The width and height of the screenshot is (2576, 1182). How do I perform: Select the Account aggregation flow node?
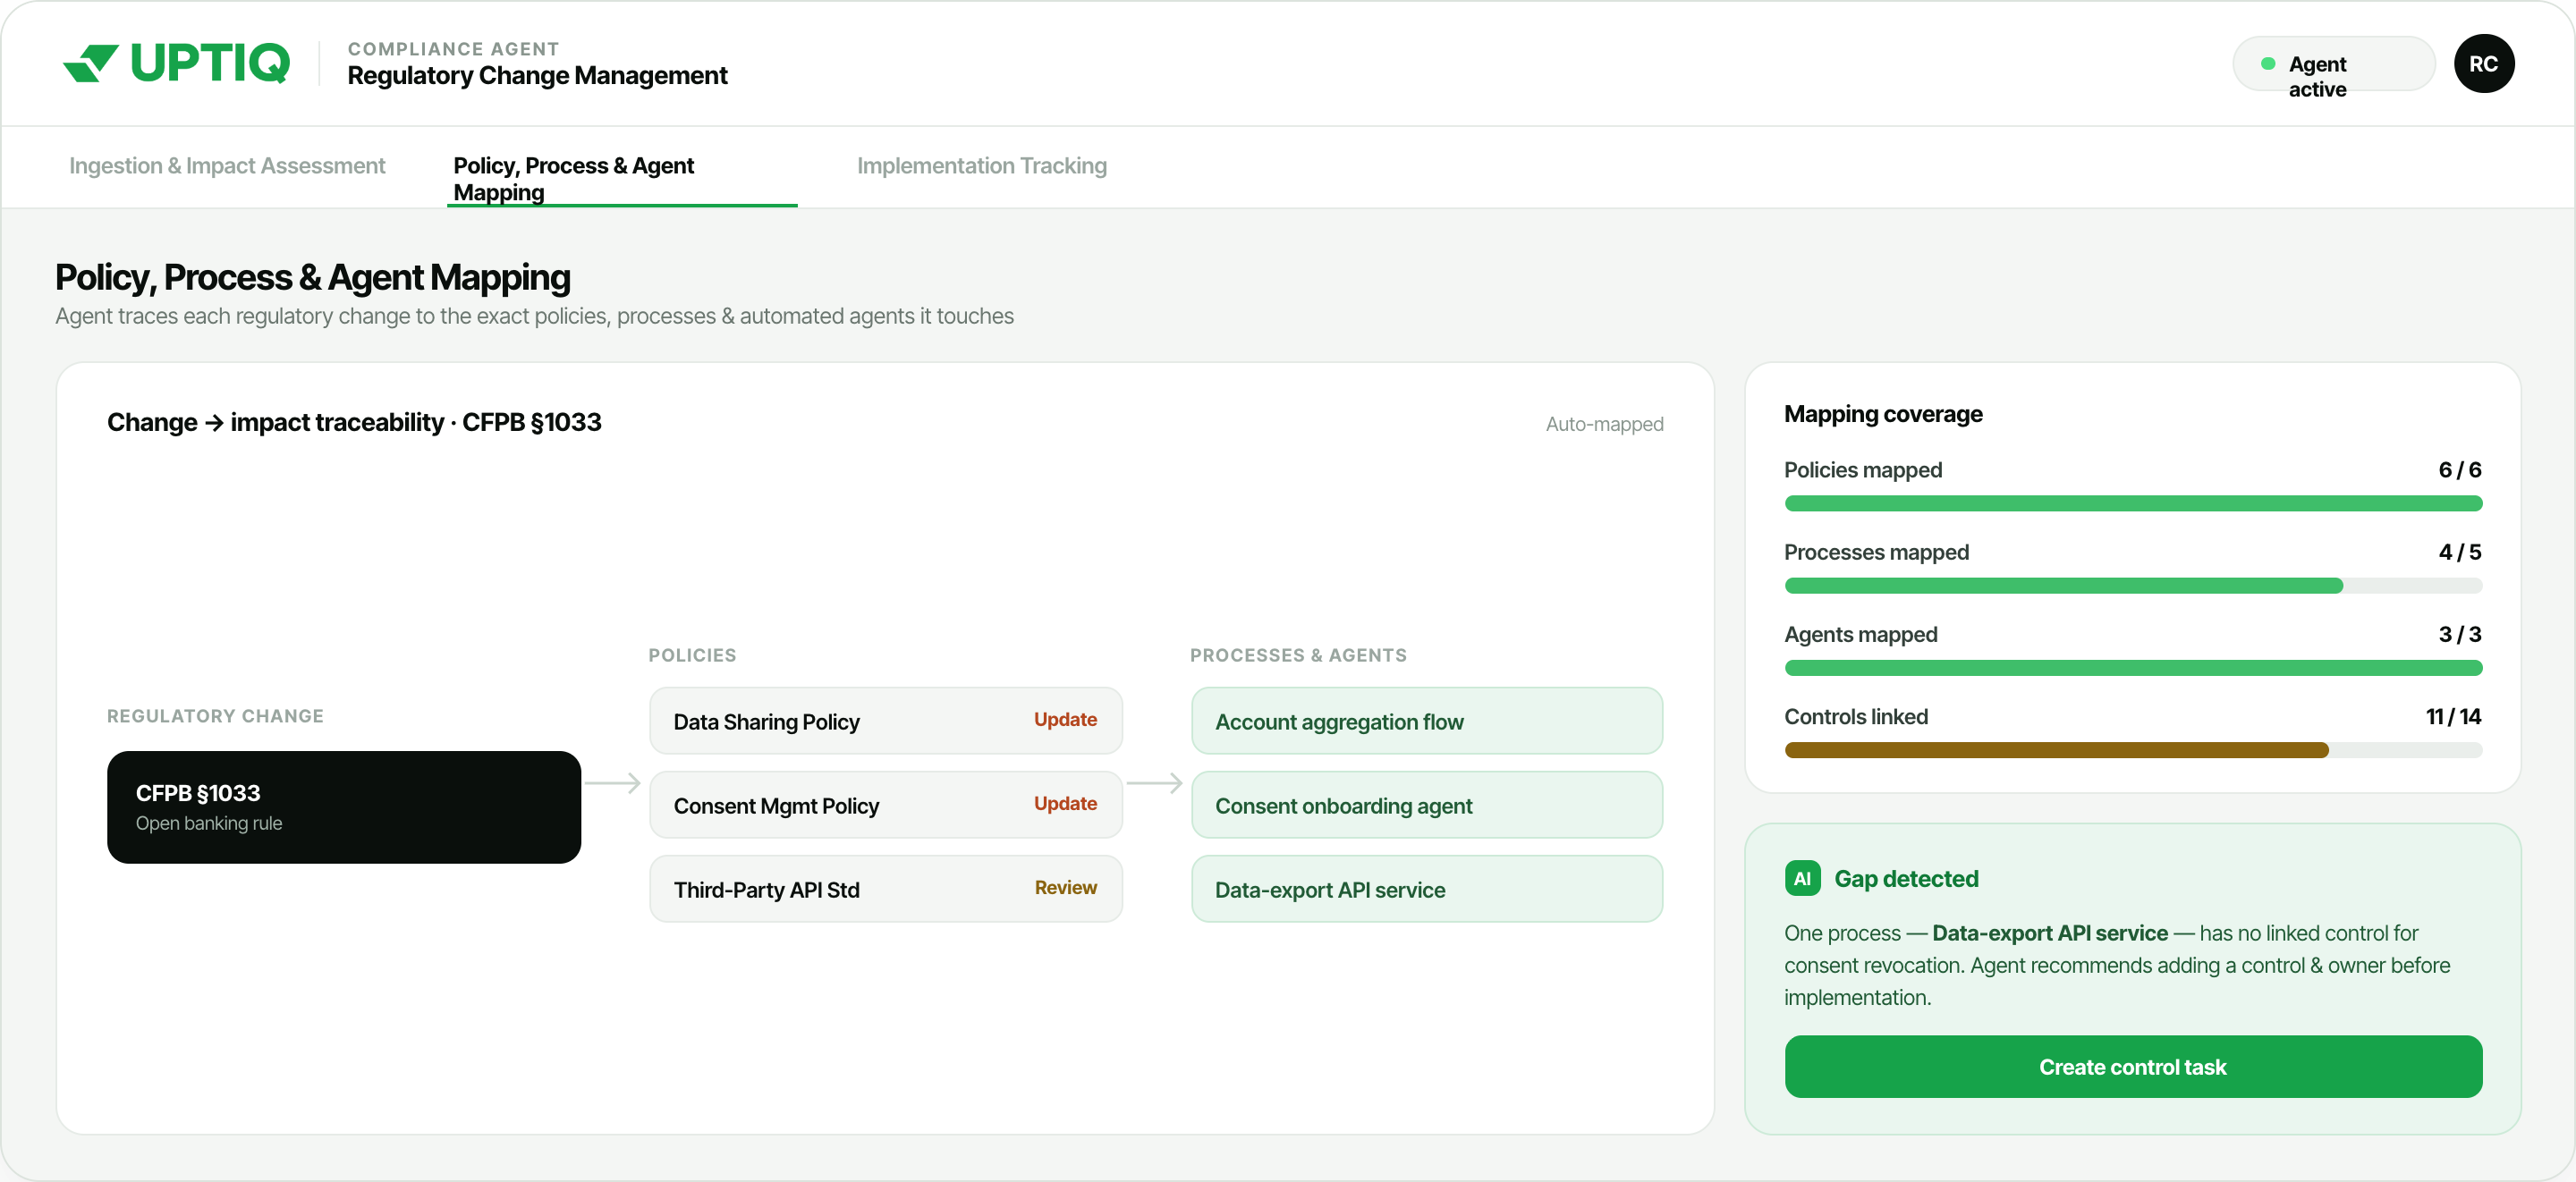pyautogui.click(x=1426, y=720)
